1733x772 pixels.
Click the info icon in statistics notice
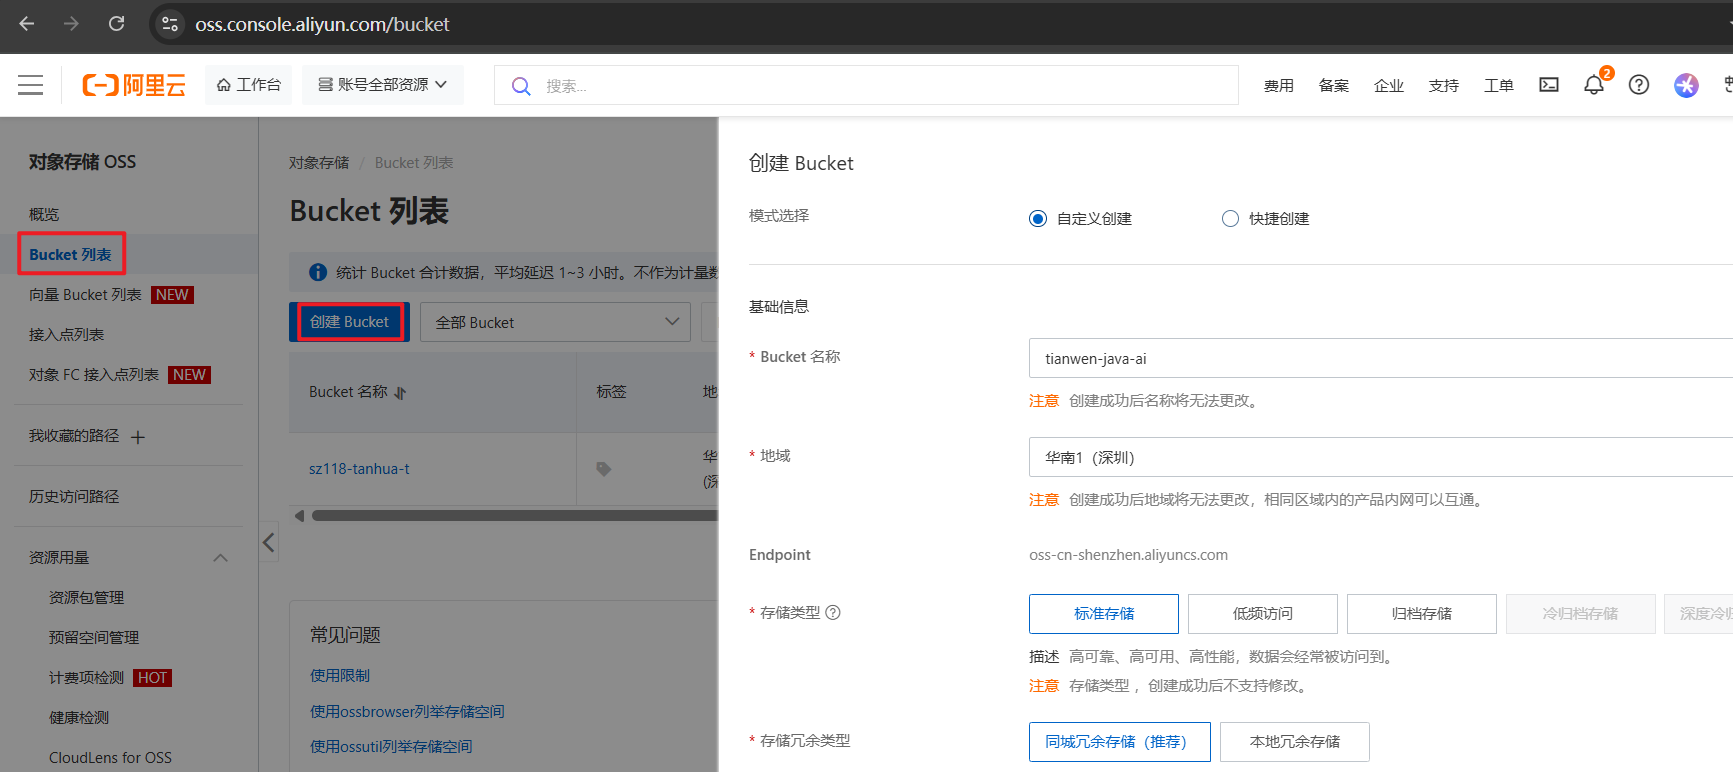point(318,272)
